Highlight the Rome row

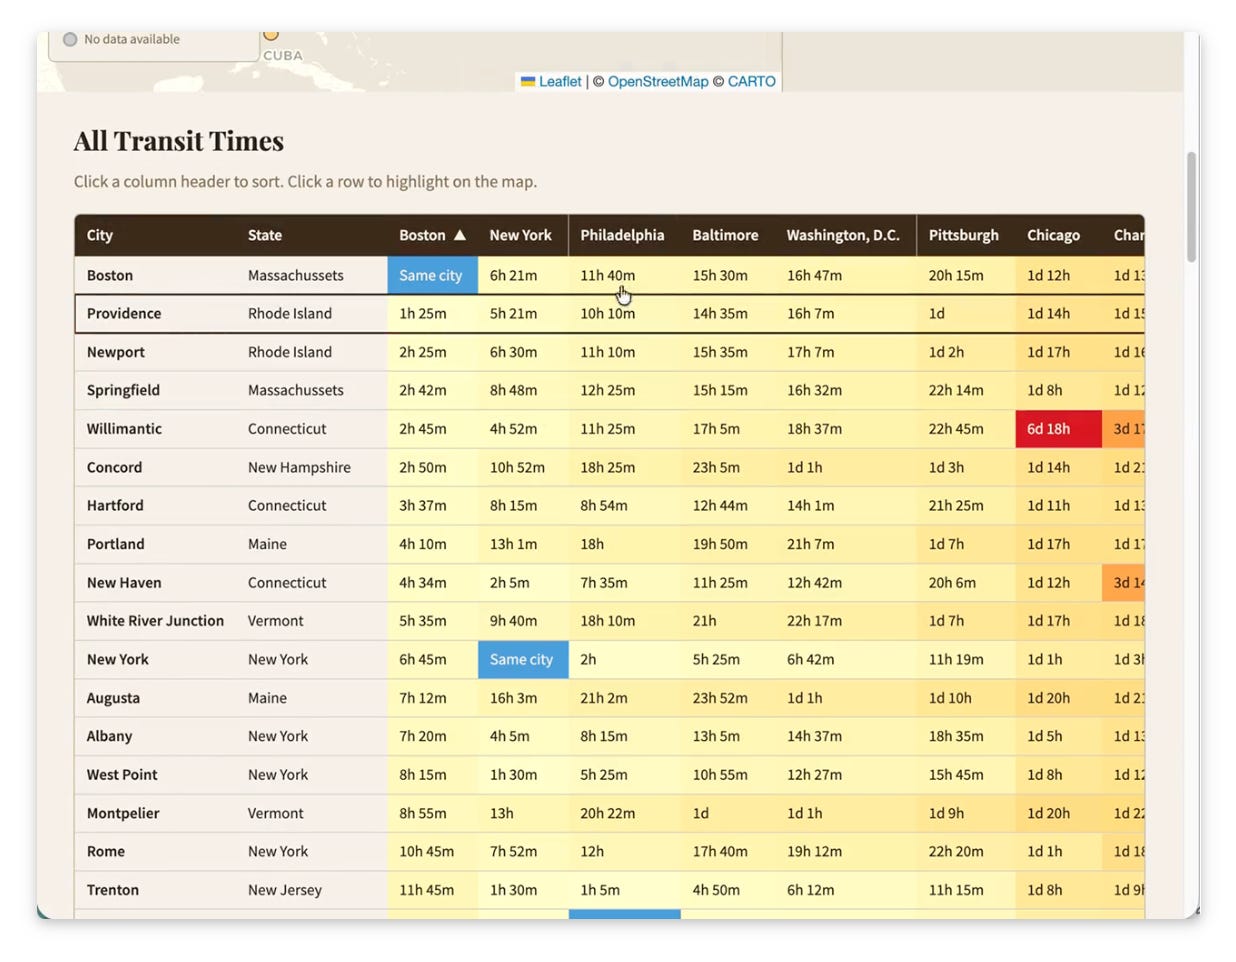click(609, 851)
